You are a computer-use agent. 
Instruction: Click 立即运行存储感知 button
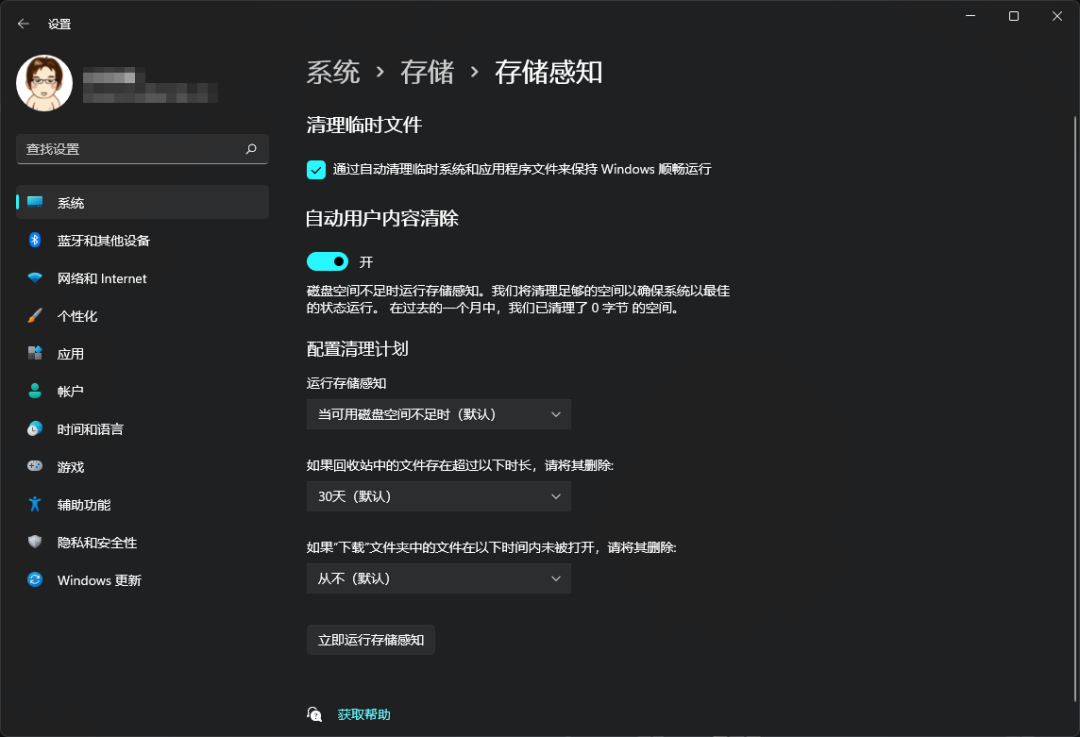371,640
